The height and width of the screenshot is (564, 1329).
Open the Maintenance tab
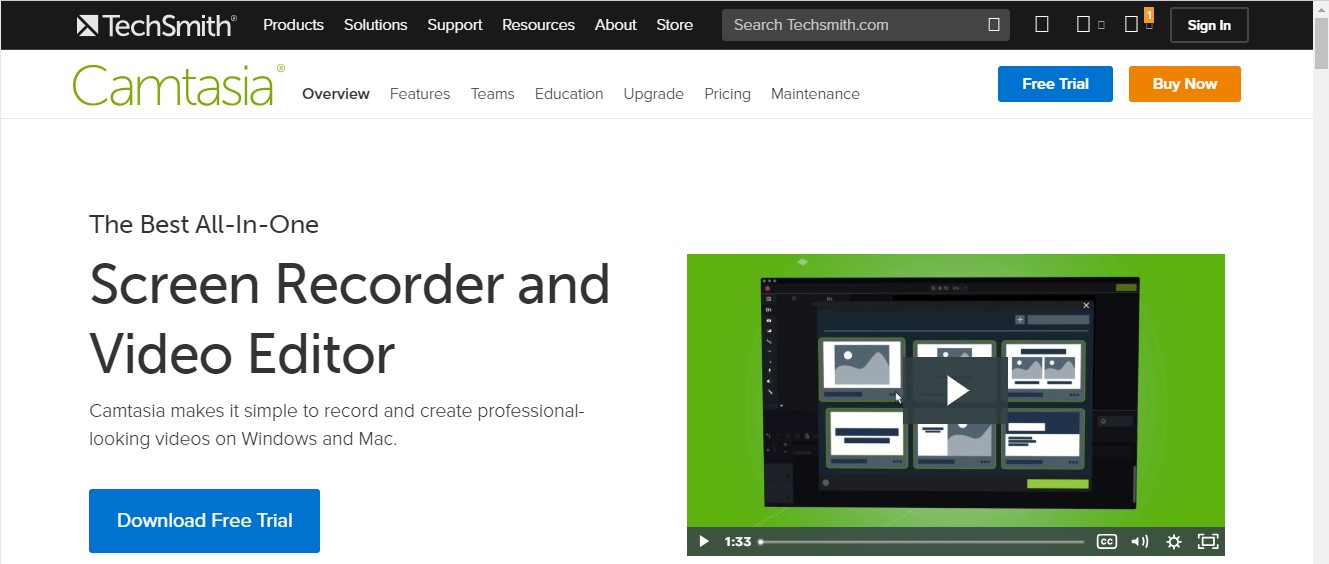tap(815, 94)
